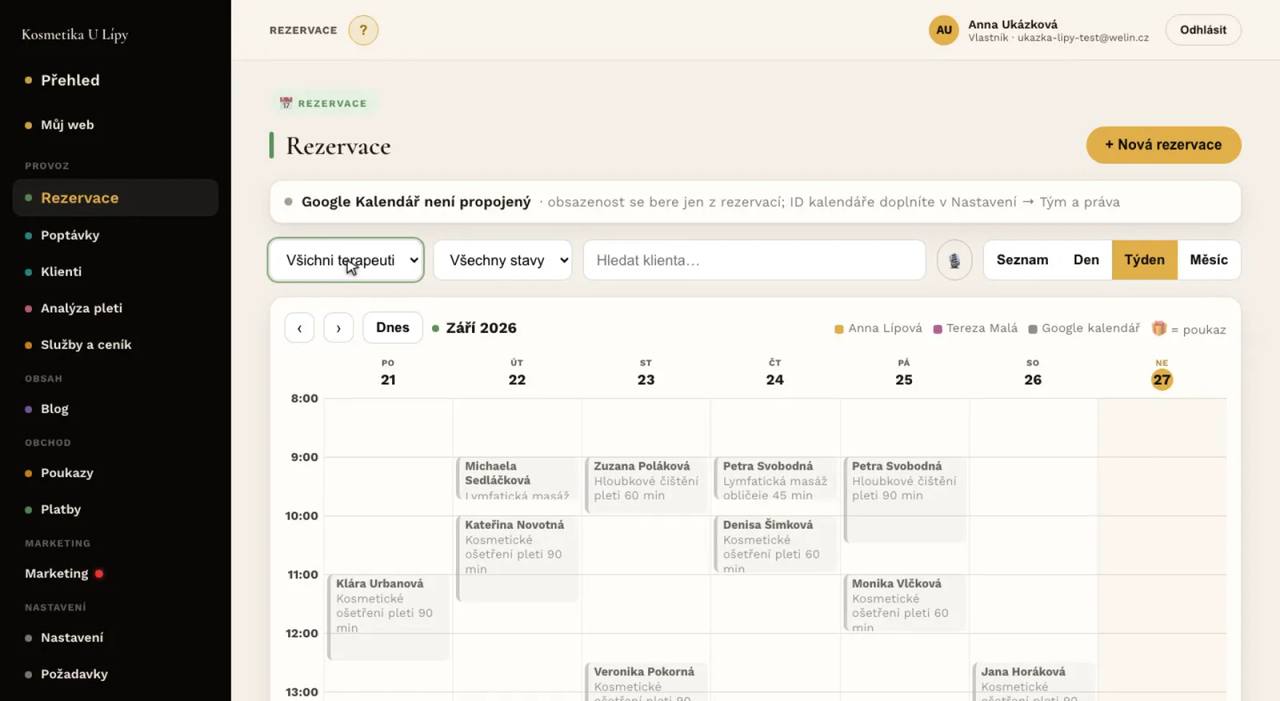Click the red Marketing notification dot
1280x701 pixels.
pyautogui.click(x=99, y=574)
